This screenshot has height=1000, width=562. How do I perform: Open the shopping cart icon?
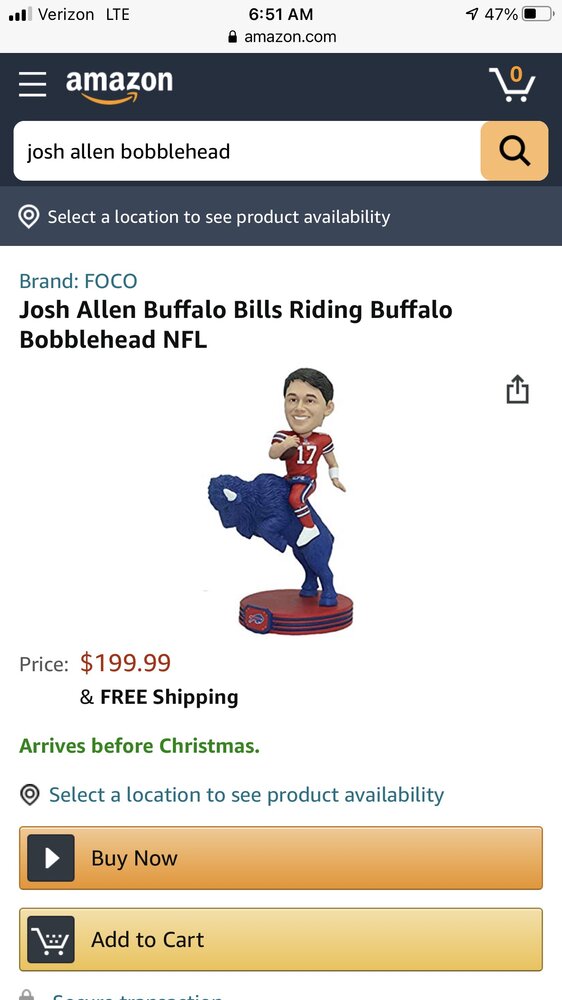click(513, 84)
